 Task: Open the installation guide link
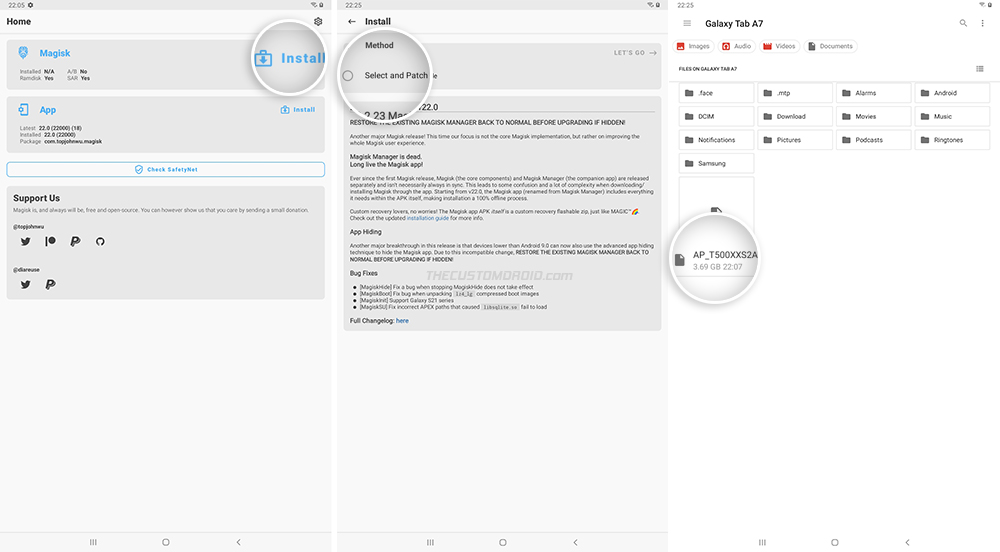(427, 218)
